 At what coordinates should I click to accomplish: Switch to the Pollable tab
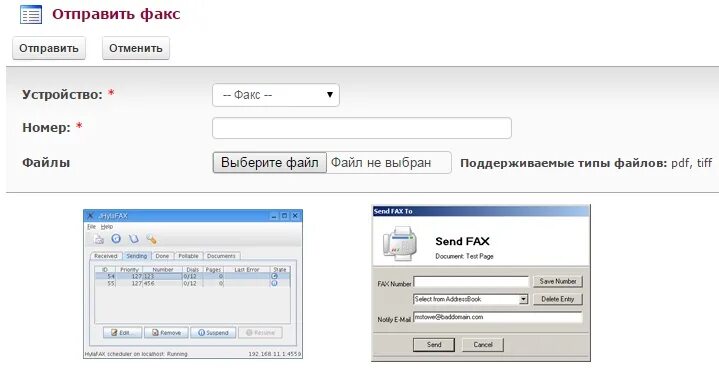tap(188, 256)
